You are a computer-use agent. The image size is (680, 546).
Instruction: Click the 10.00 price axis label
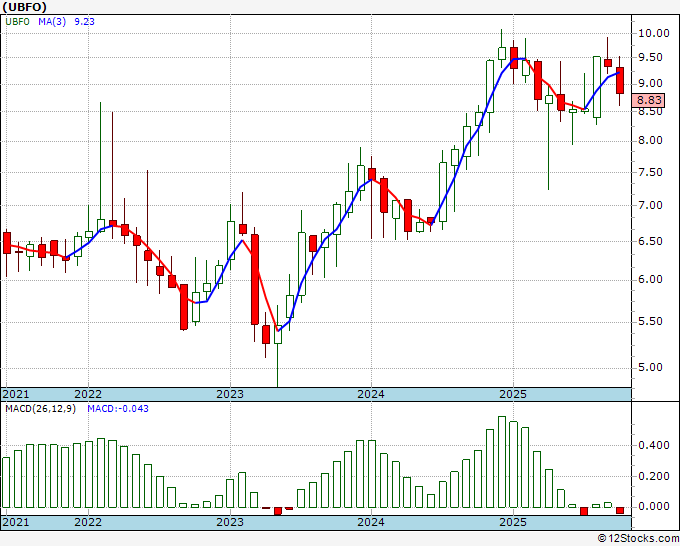653,33
